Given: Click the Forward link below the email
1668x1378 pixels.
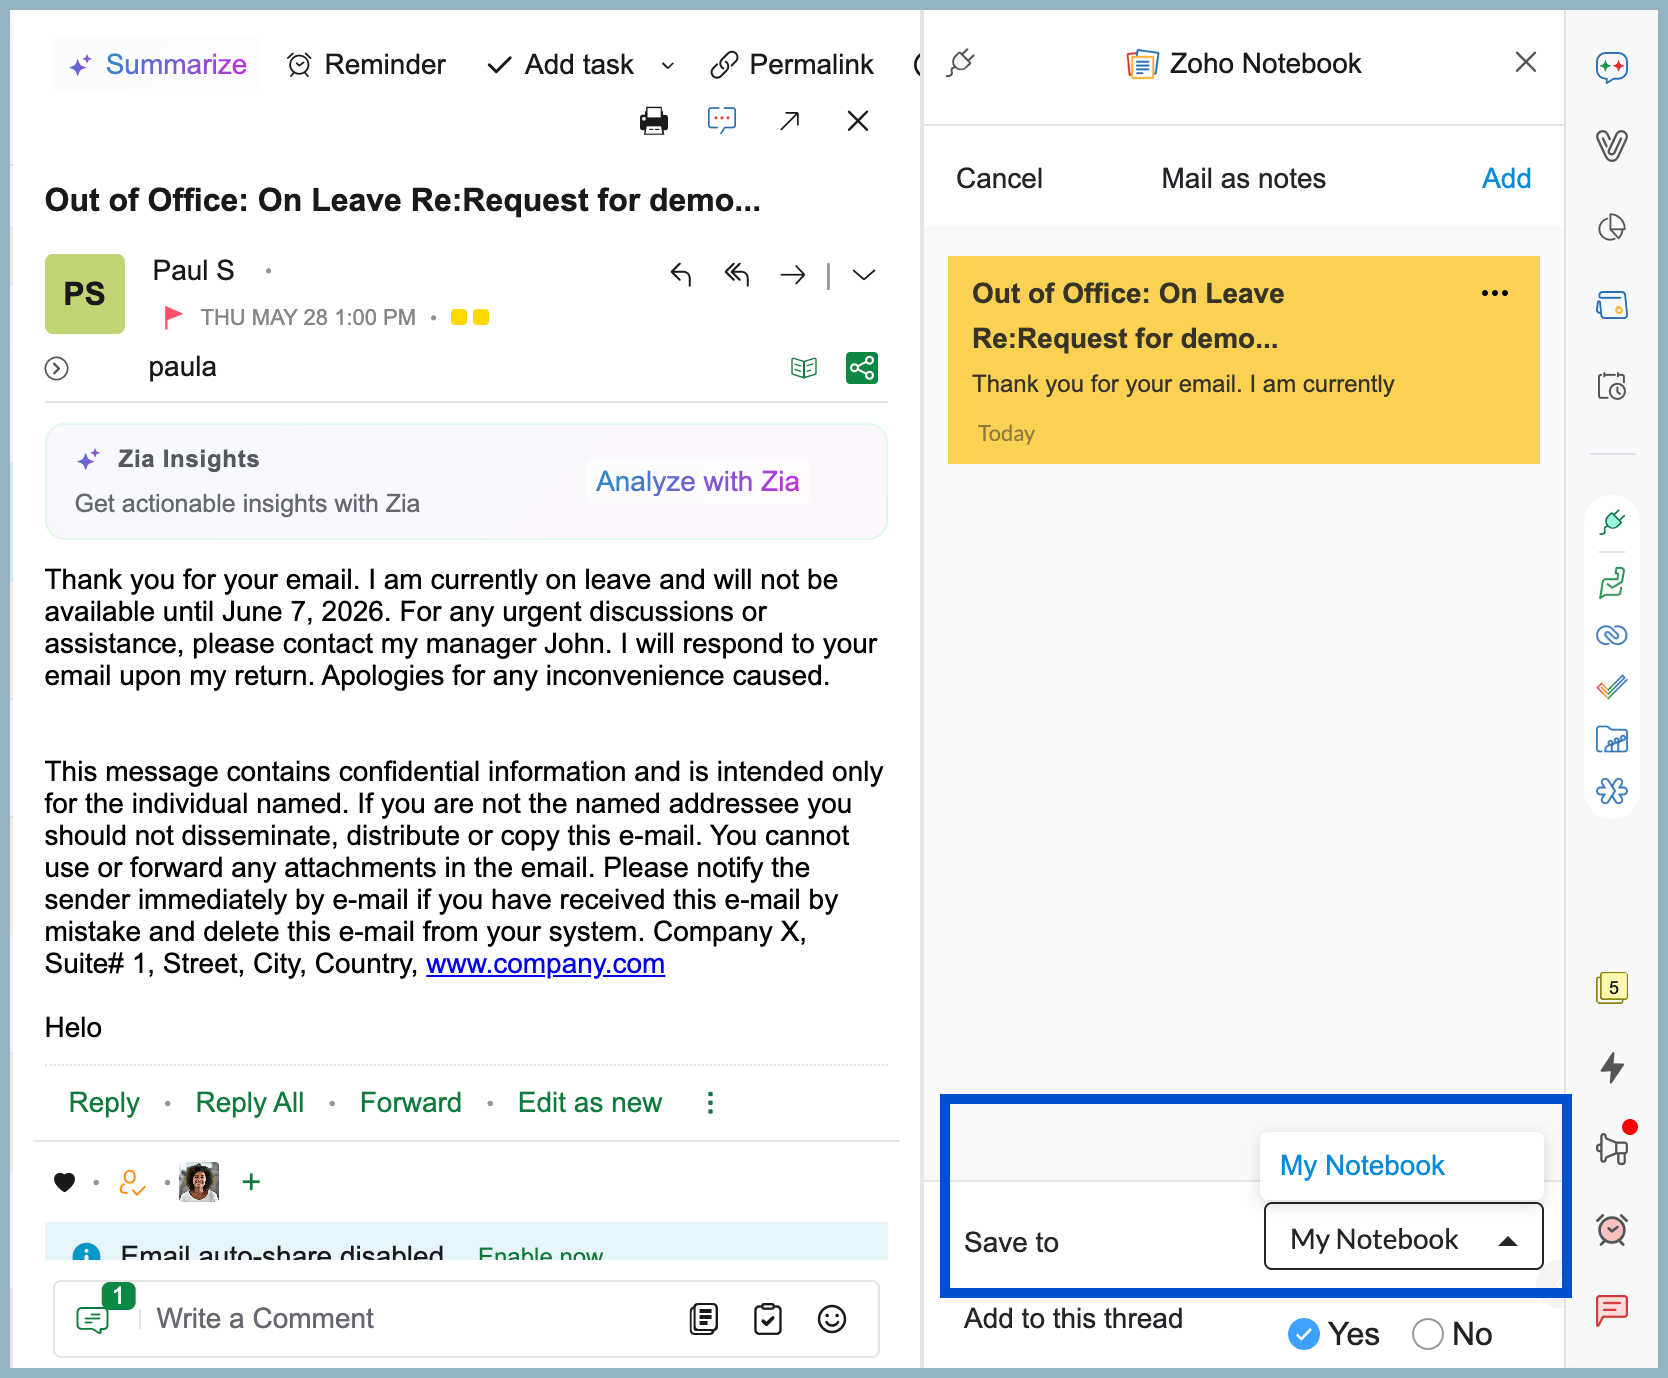Looking at the screenshot, I should pos(411,1103).
